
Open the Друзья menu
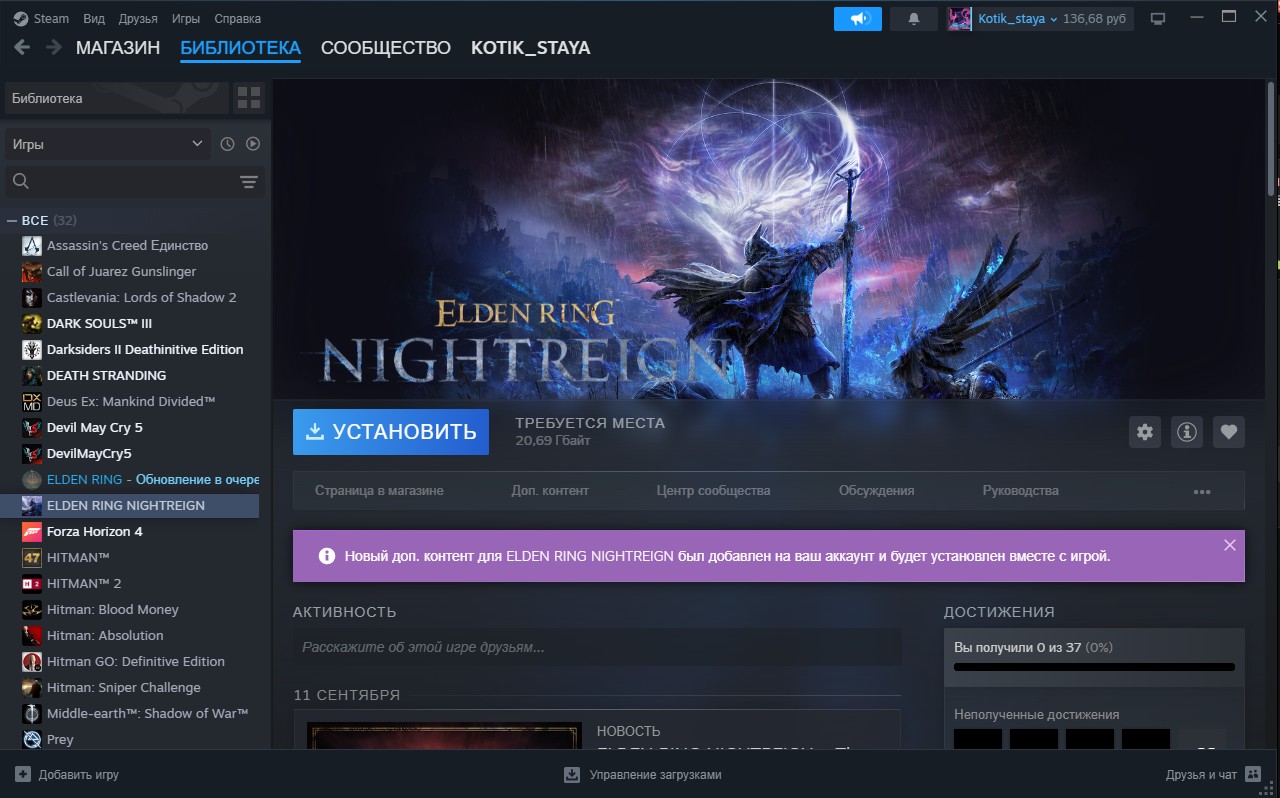[x=138, y=18]
